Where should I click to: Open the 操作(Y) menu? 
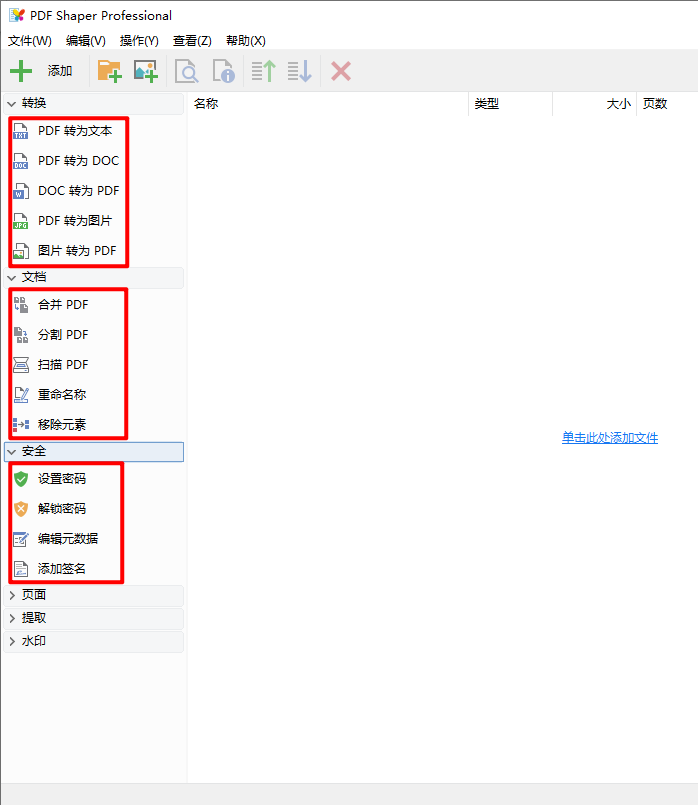pyautogui.click(x=139, y=41)
